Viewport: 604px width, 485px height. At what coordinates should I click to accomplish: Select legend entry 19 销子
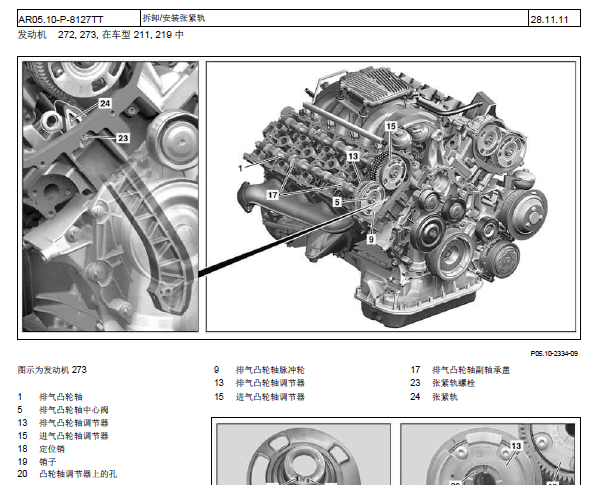37,462
